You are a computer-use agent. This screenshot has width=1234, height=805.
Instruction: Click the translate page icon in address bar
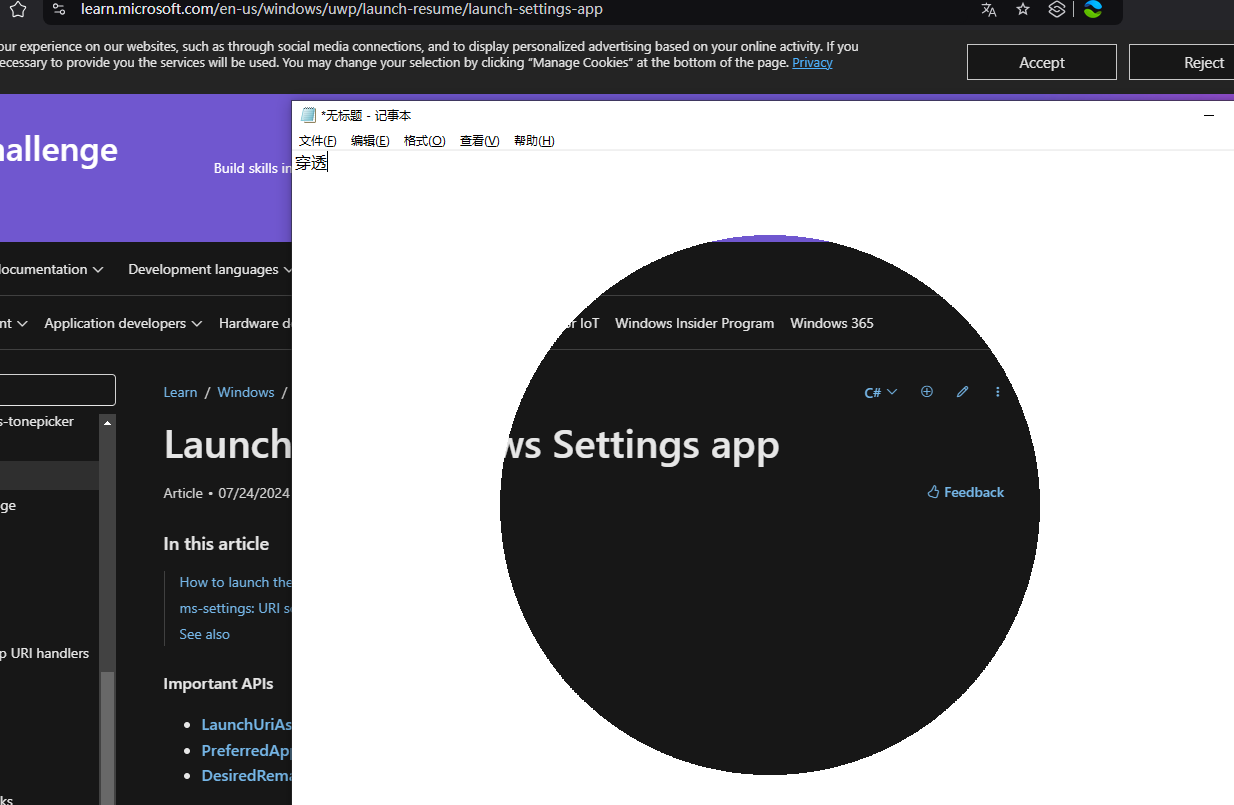(x=989, y=10)
